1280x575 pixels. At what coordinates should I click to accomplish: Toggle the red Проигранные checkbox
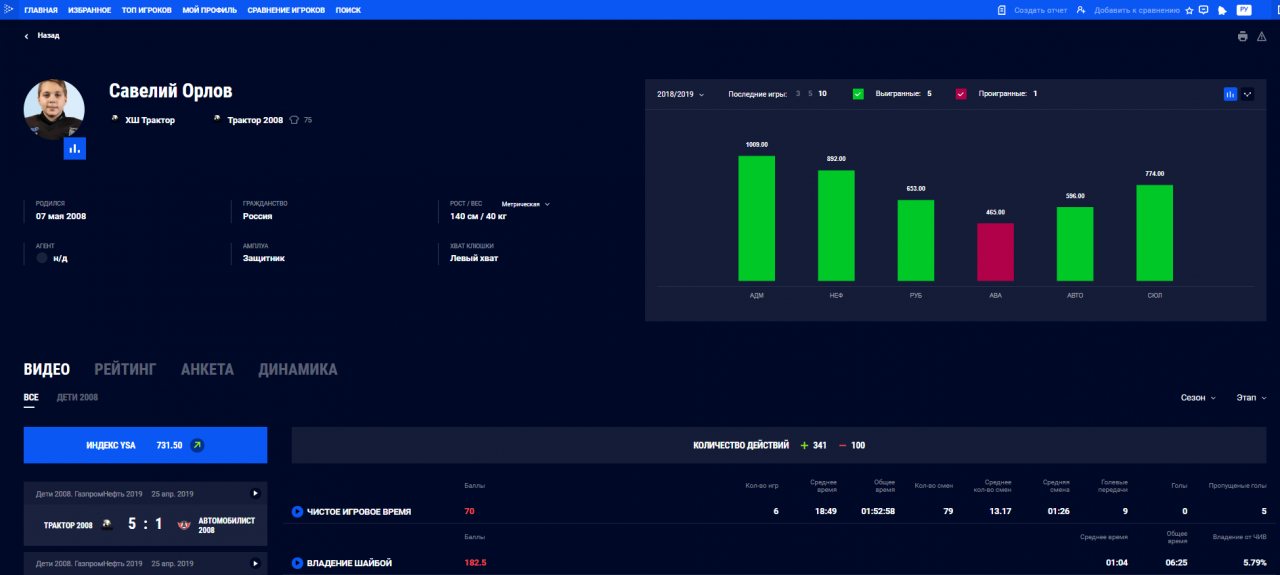coord(961,94)
